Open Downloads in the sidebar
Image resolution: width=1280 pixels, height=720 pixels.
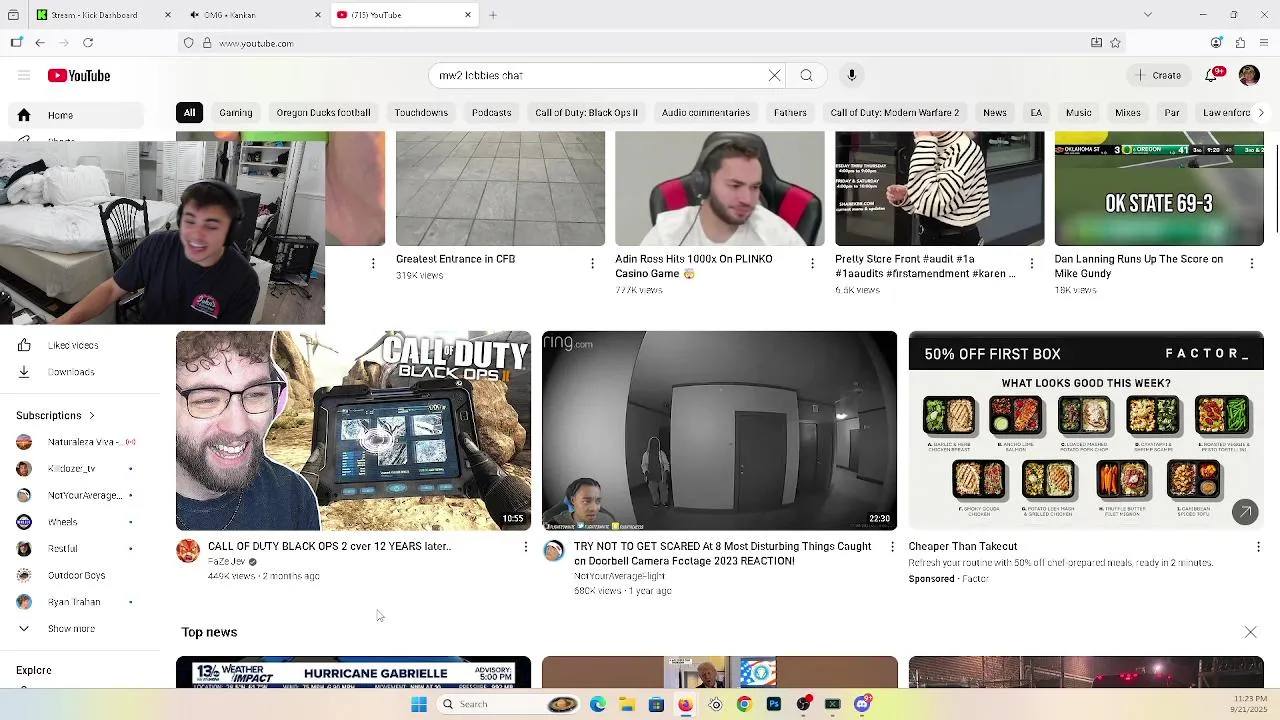tap(70, 372)
